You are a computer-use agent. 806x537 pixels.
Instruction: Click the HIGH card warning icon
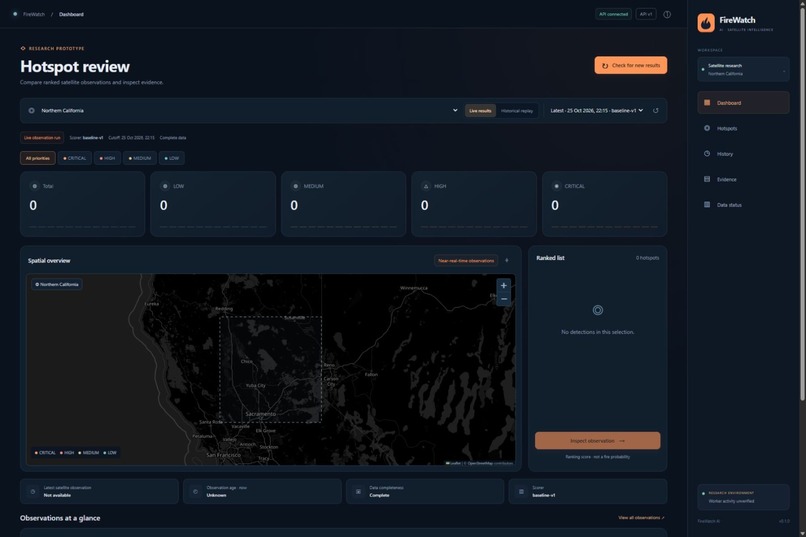coord(426,186)
